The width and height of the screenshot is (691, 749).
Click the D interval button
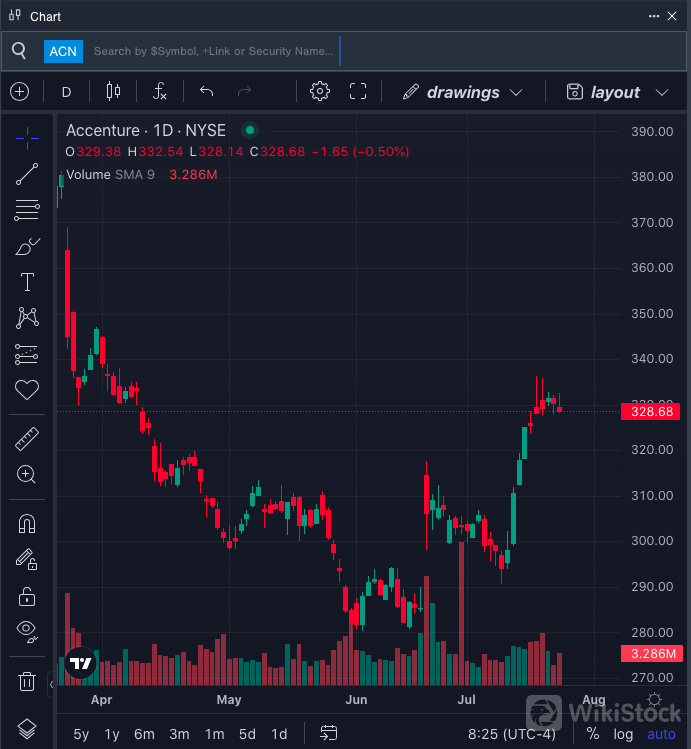[67, 92]
